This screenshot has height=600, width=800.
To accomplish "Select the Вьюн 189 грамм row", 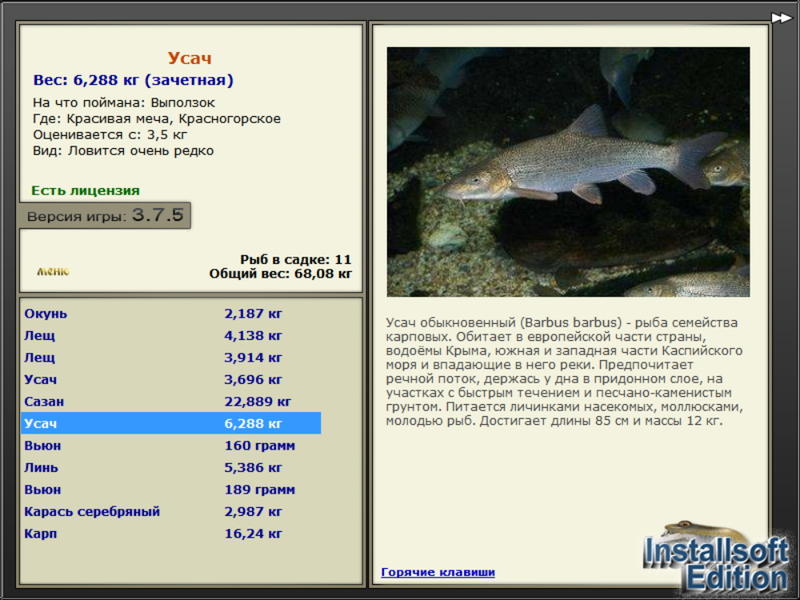I will (171, 489).
